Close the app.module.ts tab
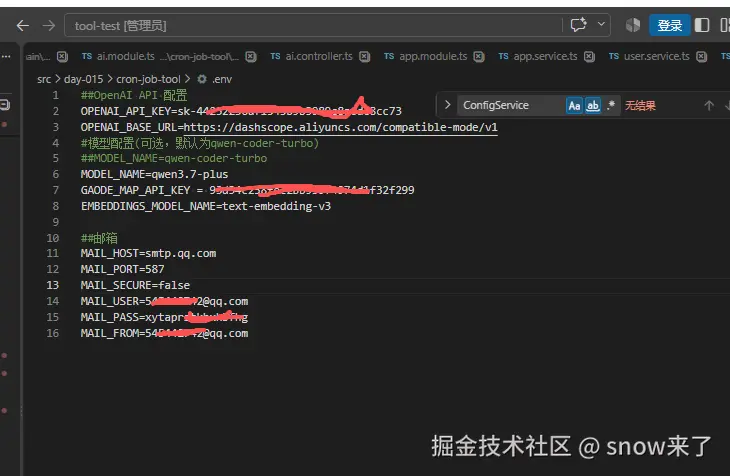This screenshot has width=730, height=476. [479, 57]
